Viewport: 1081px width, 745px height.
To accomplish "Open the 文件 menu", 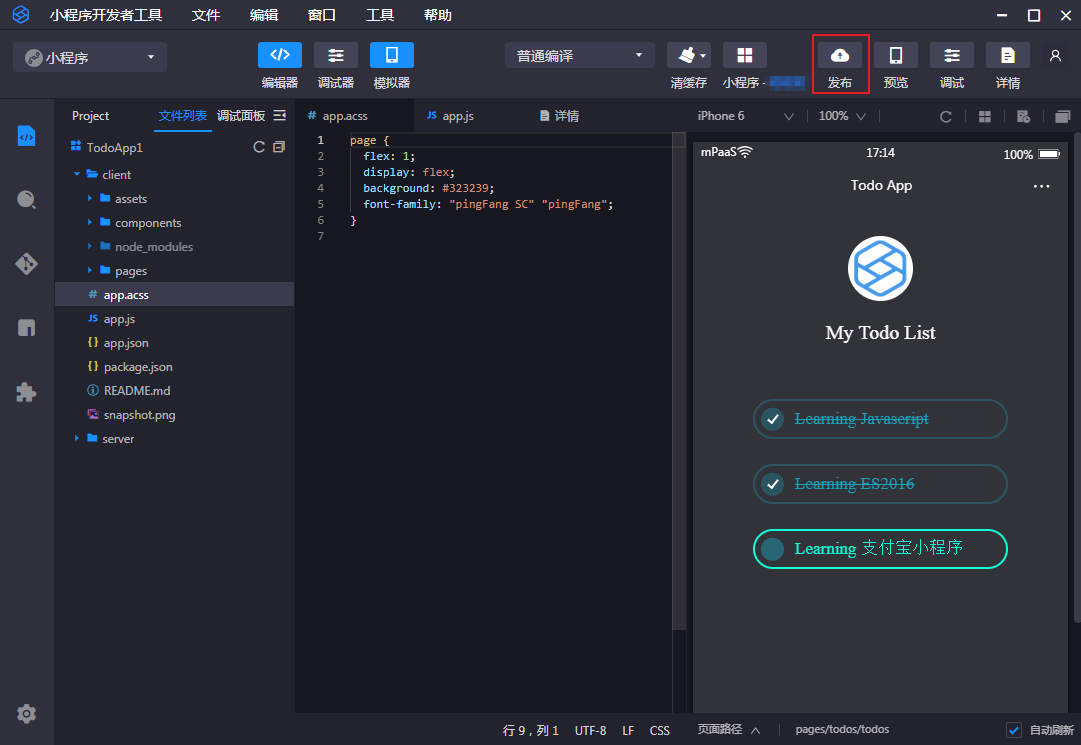I will 205,15.
